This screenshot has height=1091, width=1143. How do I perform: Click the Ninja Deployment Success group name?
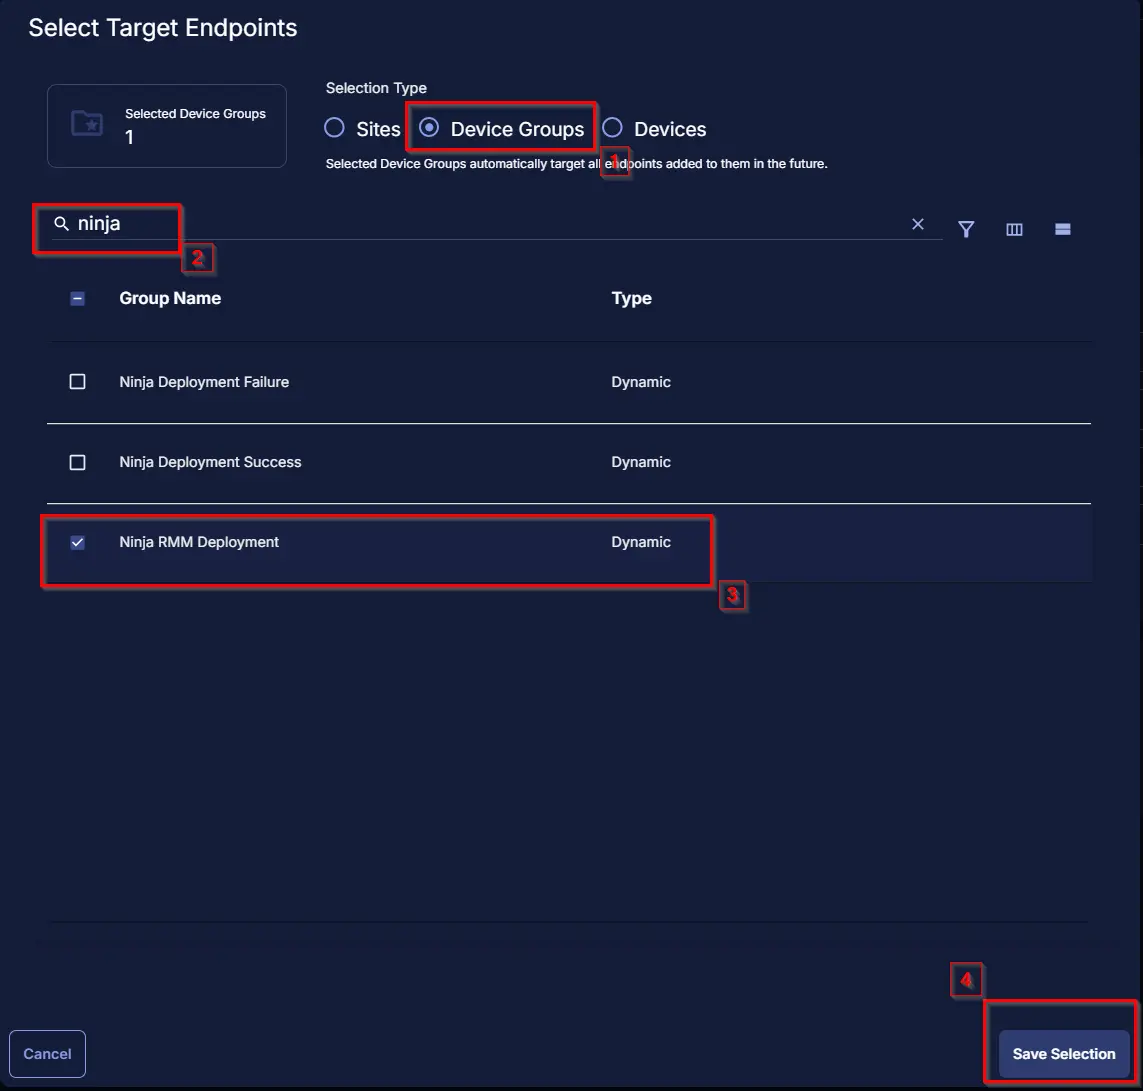click(x=210, y=462)
